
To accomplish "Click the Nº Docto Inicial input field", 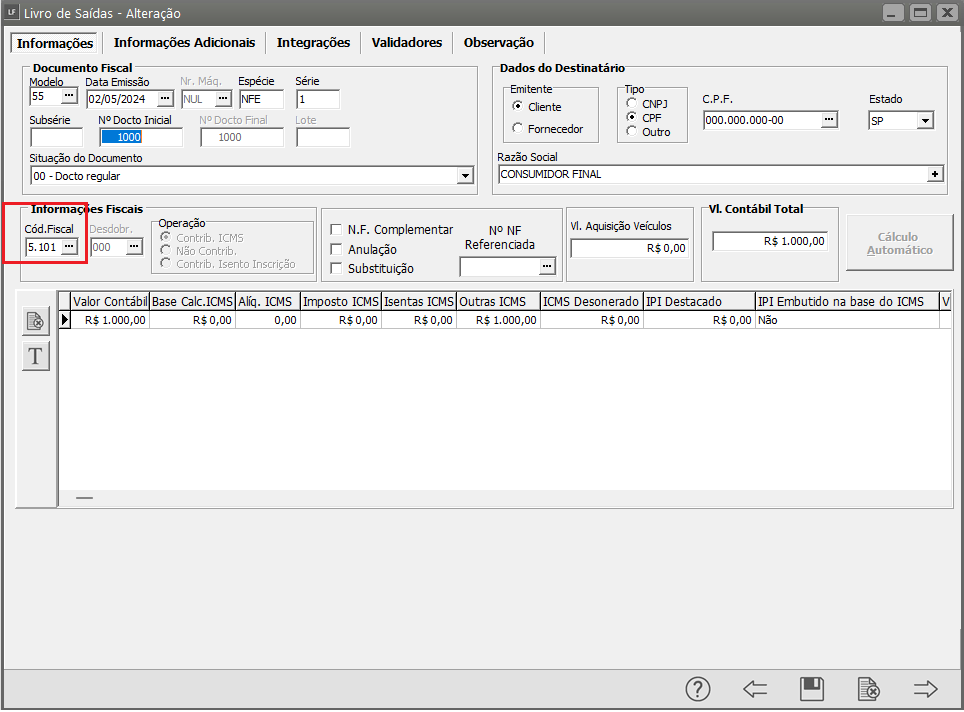I will click(x=141, y=137).
